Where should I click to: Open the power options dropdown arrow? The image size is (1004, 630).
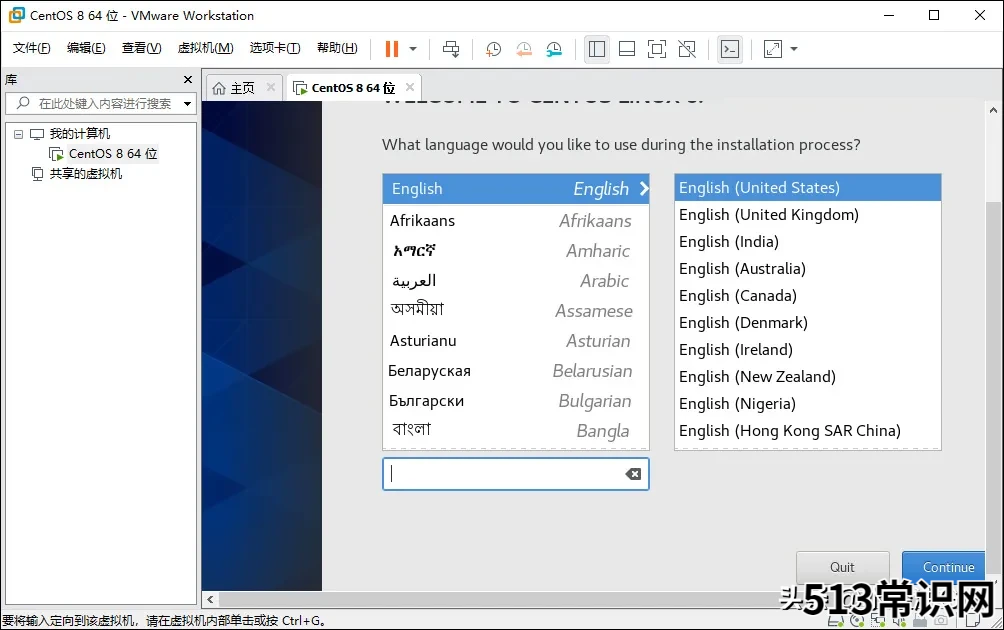(413, 49)
